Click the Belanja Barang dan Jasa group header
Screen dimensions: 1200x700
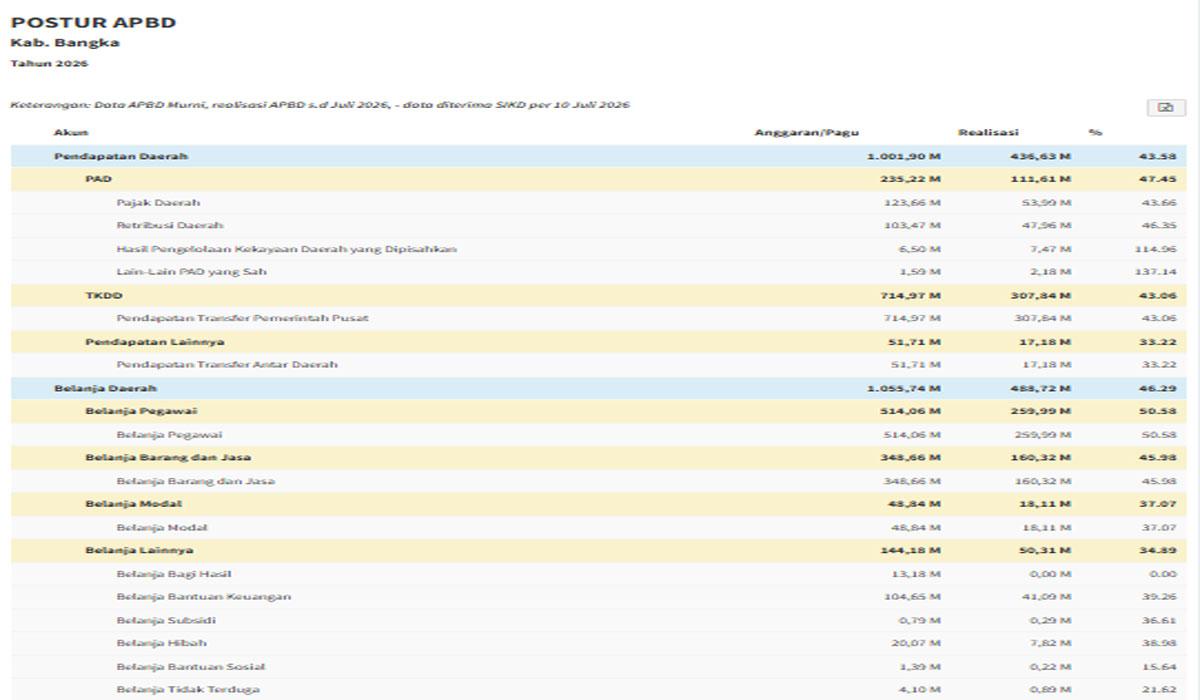tap(599, 458)
